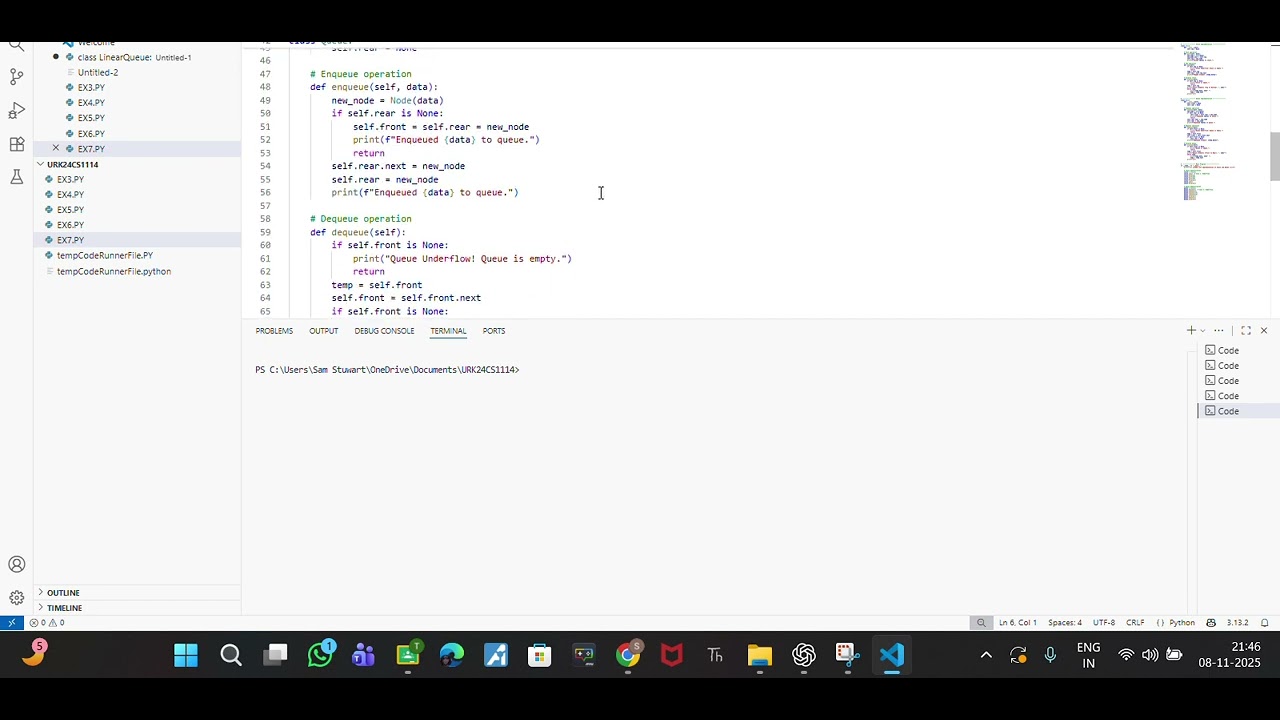Select EX5.PY in open editors list

pyautogui.click(x=91, y=118)
